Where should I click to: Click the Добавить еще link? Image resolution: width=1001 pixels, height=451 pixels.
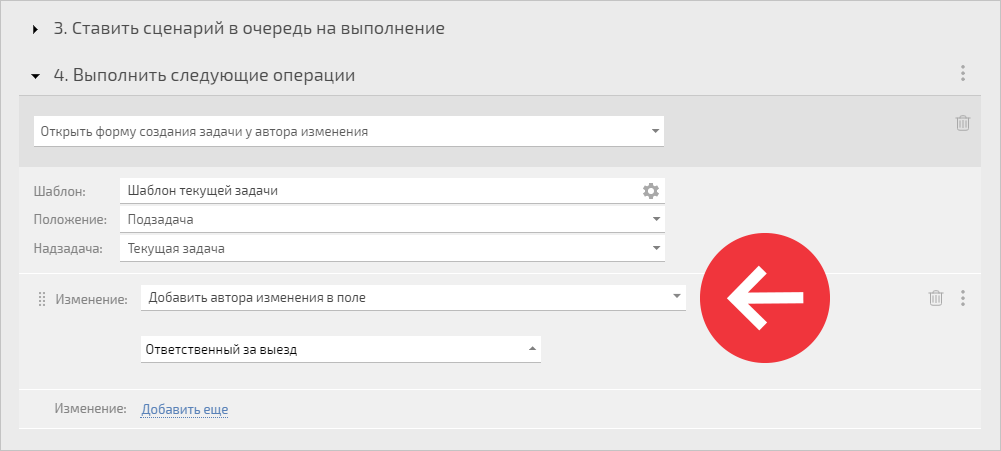pos(184,409)
